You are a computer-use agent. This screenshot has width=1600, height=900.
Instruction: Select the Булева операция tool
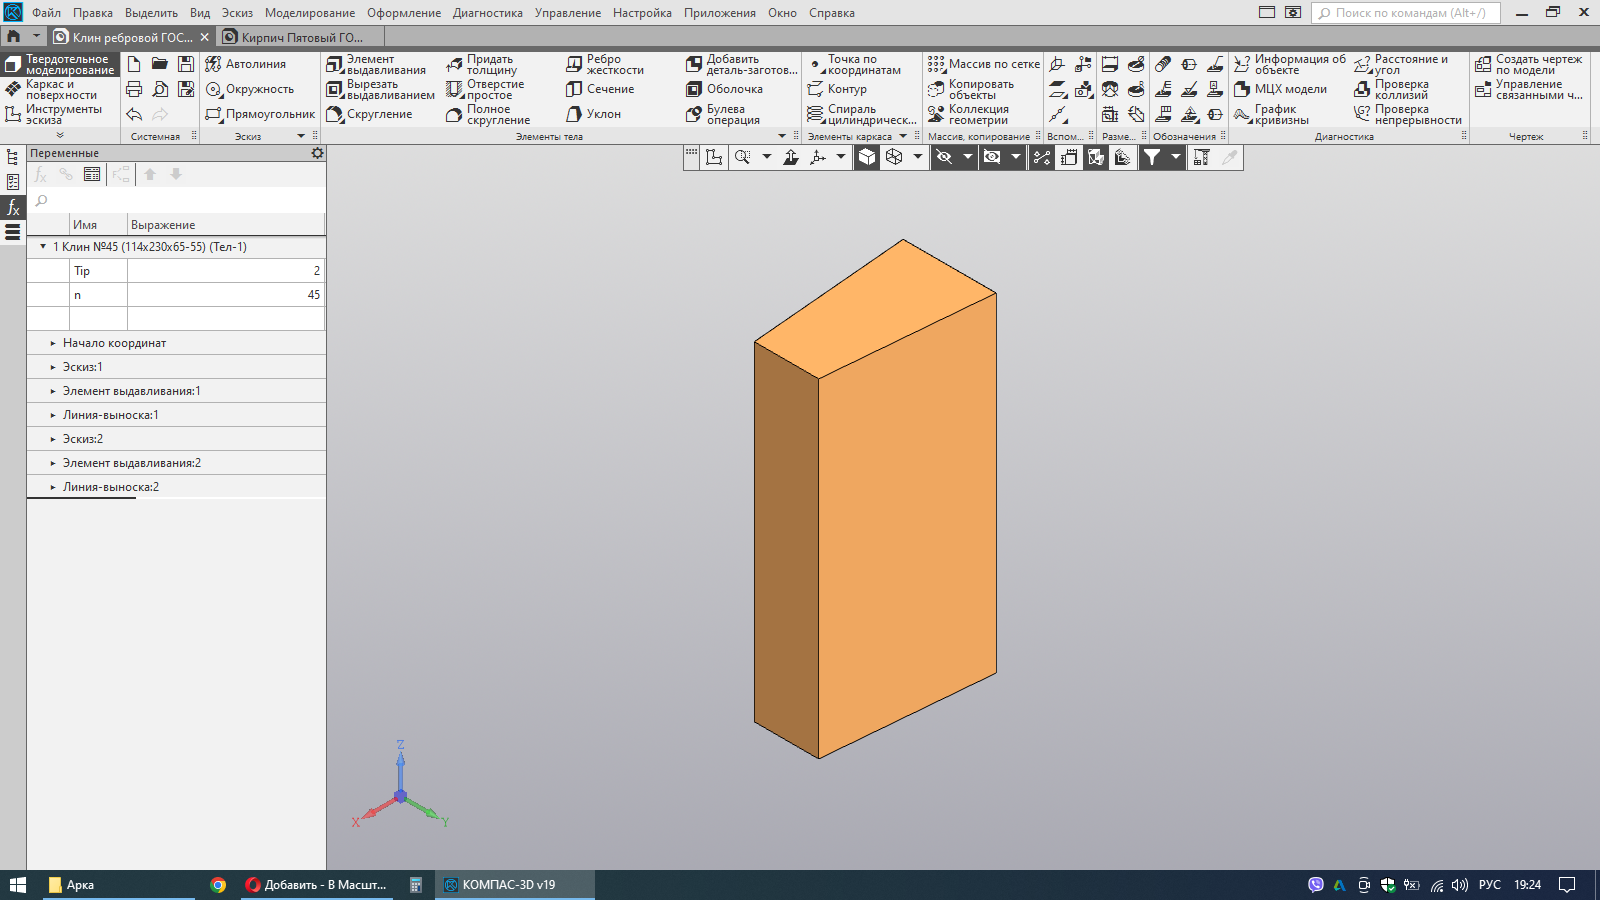pyautogui.click(x=723, y=114)
